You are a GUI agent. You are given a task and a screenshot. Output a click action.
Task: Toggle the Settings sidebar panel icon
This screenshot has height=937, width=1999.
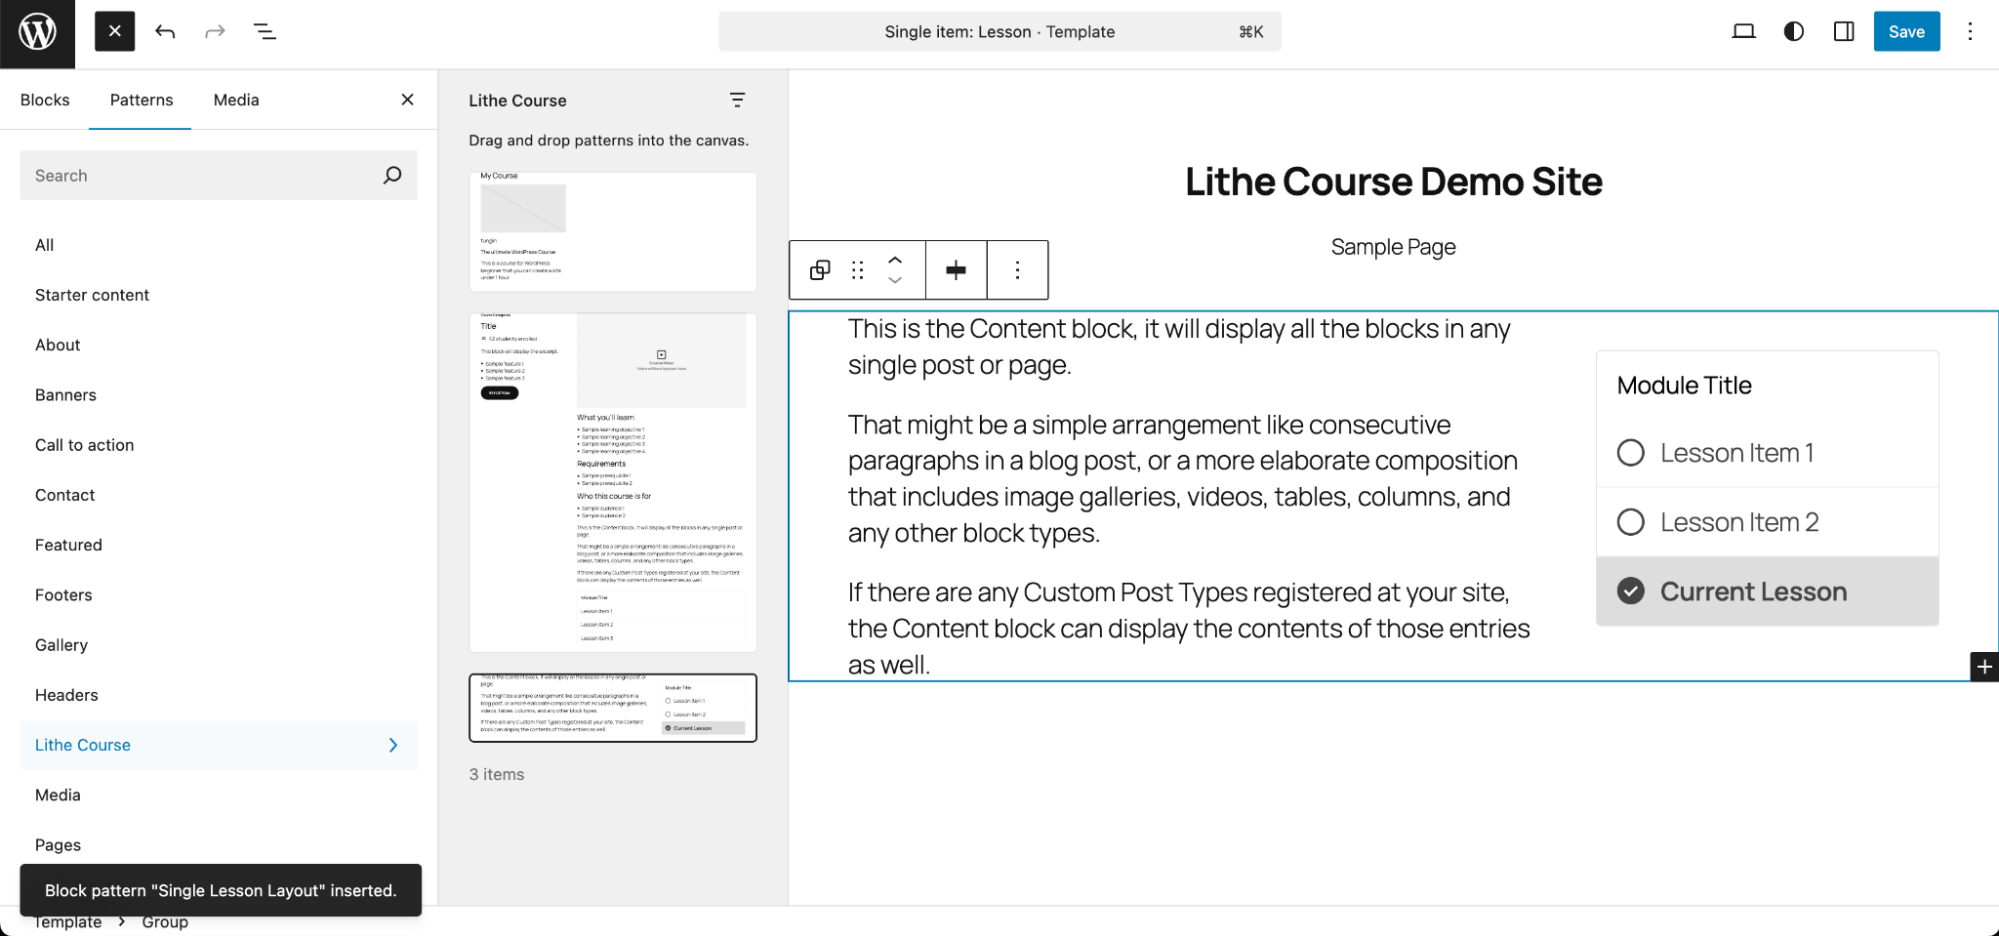(x=1843, y=31)
